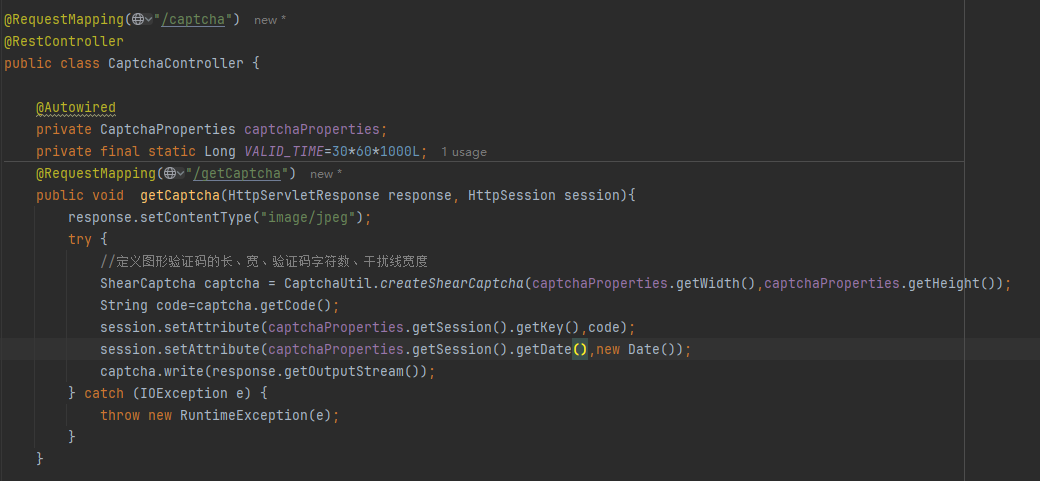Click the "1 usage" hint after VALID_TIME
The image size is (1040, 481).
(x=464, y=152)
